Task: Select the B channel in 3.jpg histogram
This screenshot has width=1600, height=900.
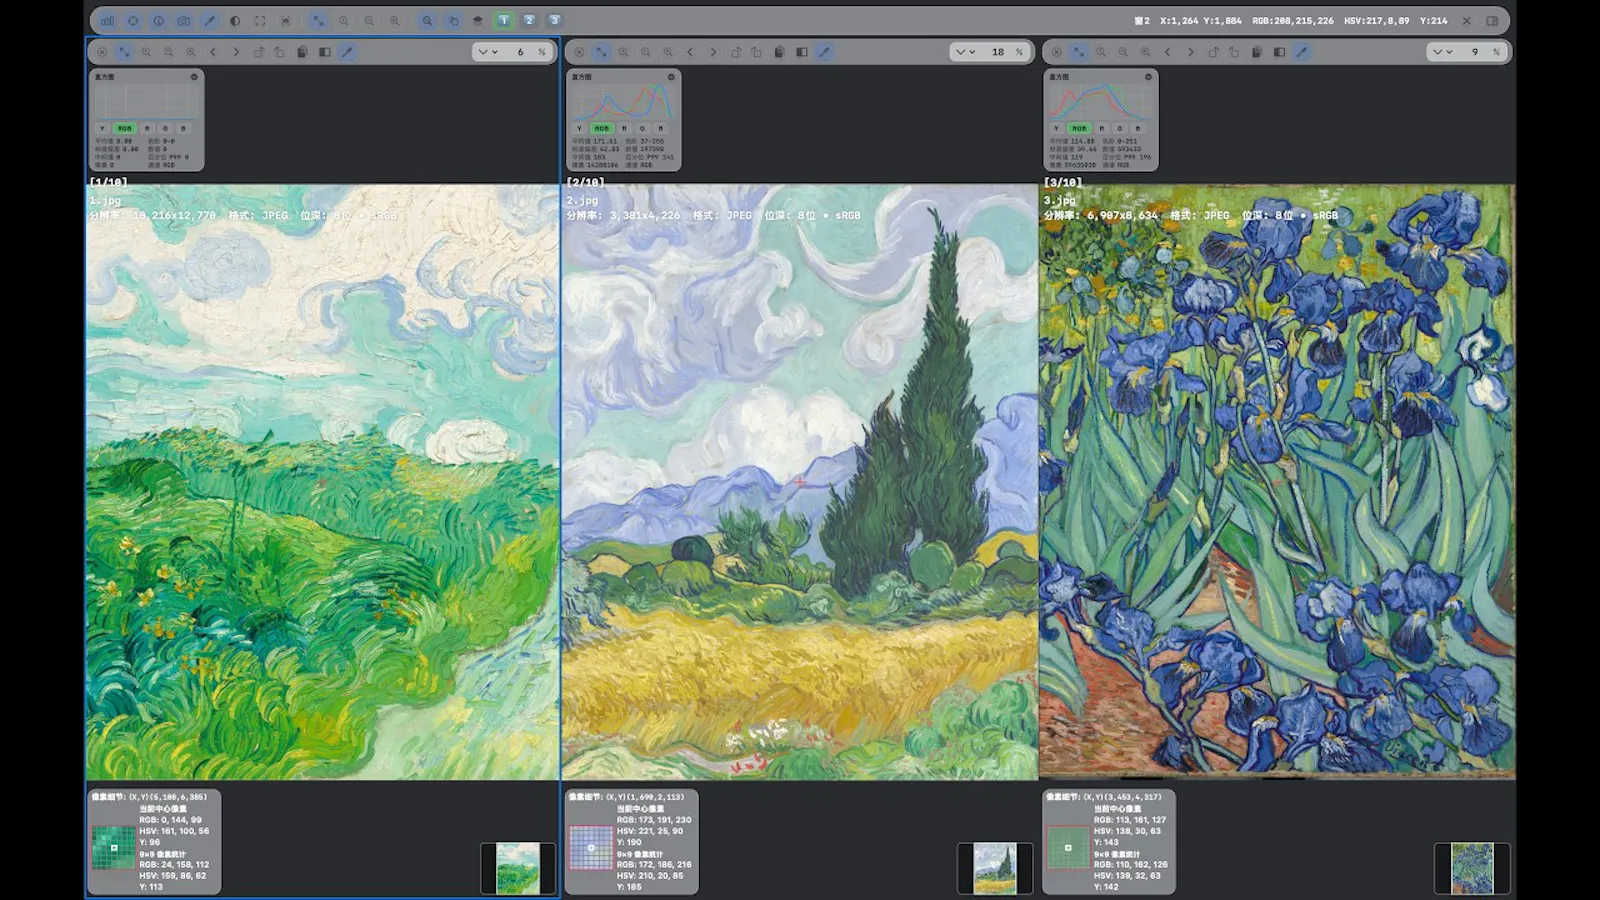Action: 1138,128
